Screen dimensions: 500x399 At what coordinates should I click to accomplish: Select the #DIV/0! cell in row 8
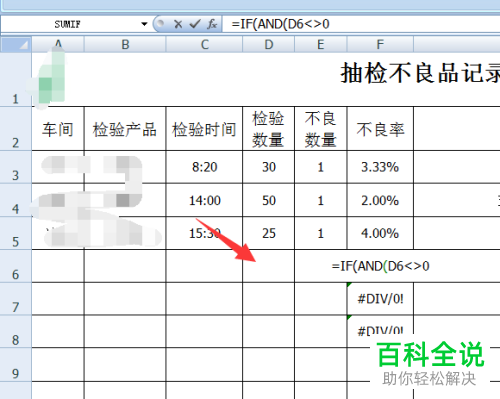coord(380,331)
